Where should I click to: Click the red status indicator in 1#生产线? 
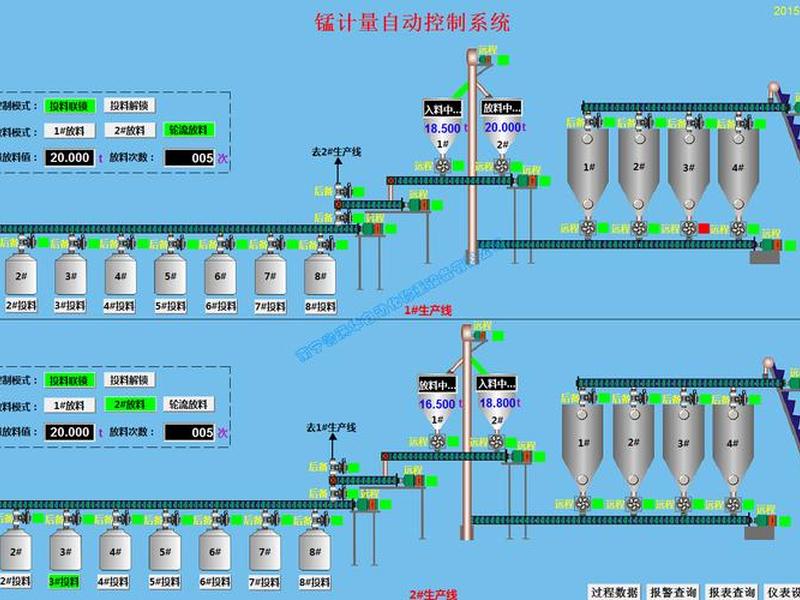(x=704, y=228)
